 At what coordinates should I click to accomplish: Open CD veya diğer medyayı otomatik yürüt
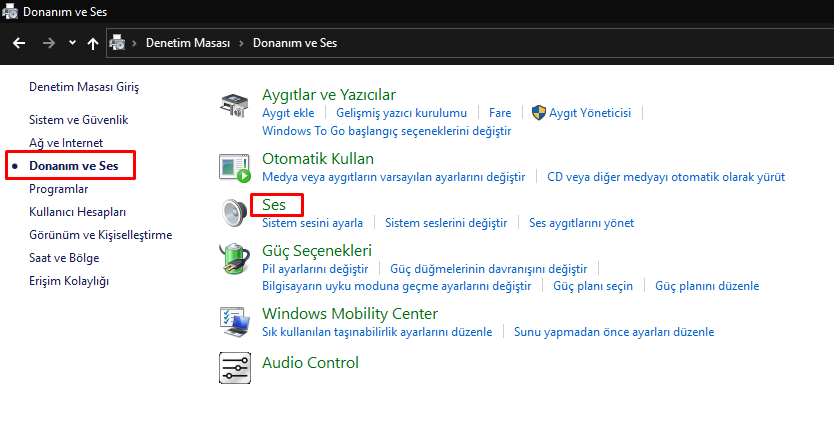point(666,177)
